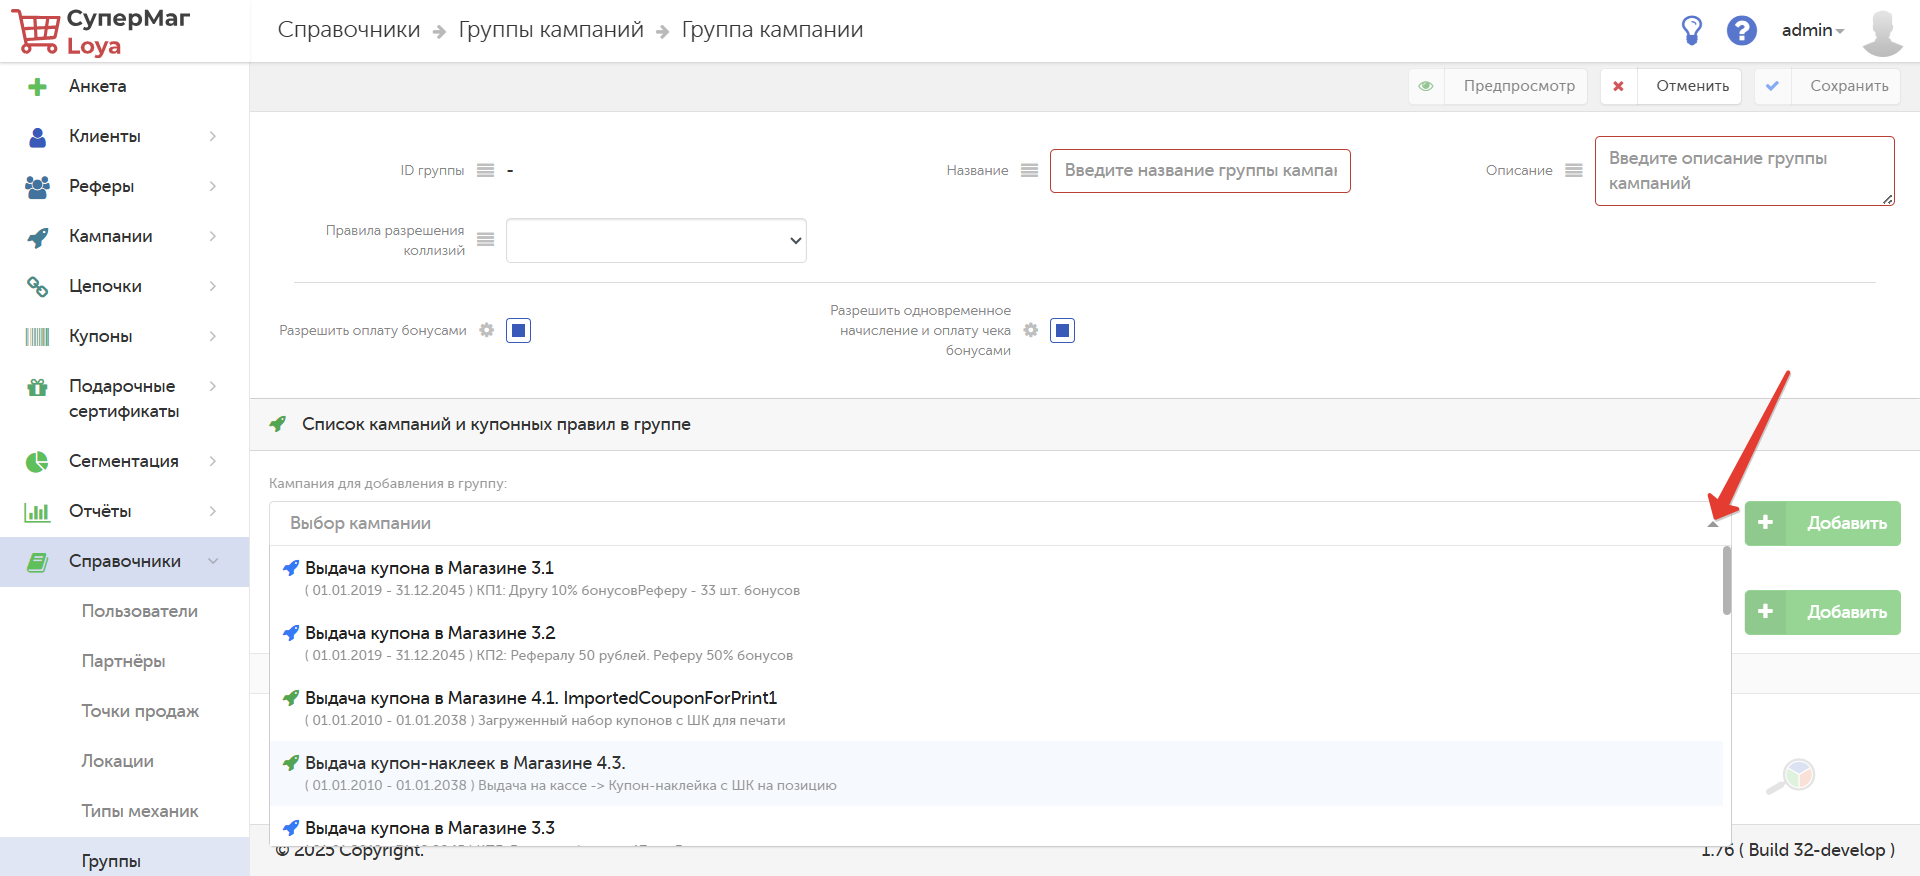Click the Справочники book icon
Viewport: 1920px width, 876px height.
pos(37,562)
